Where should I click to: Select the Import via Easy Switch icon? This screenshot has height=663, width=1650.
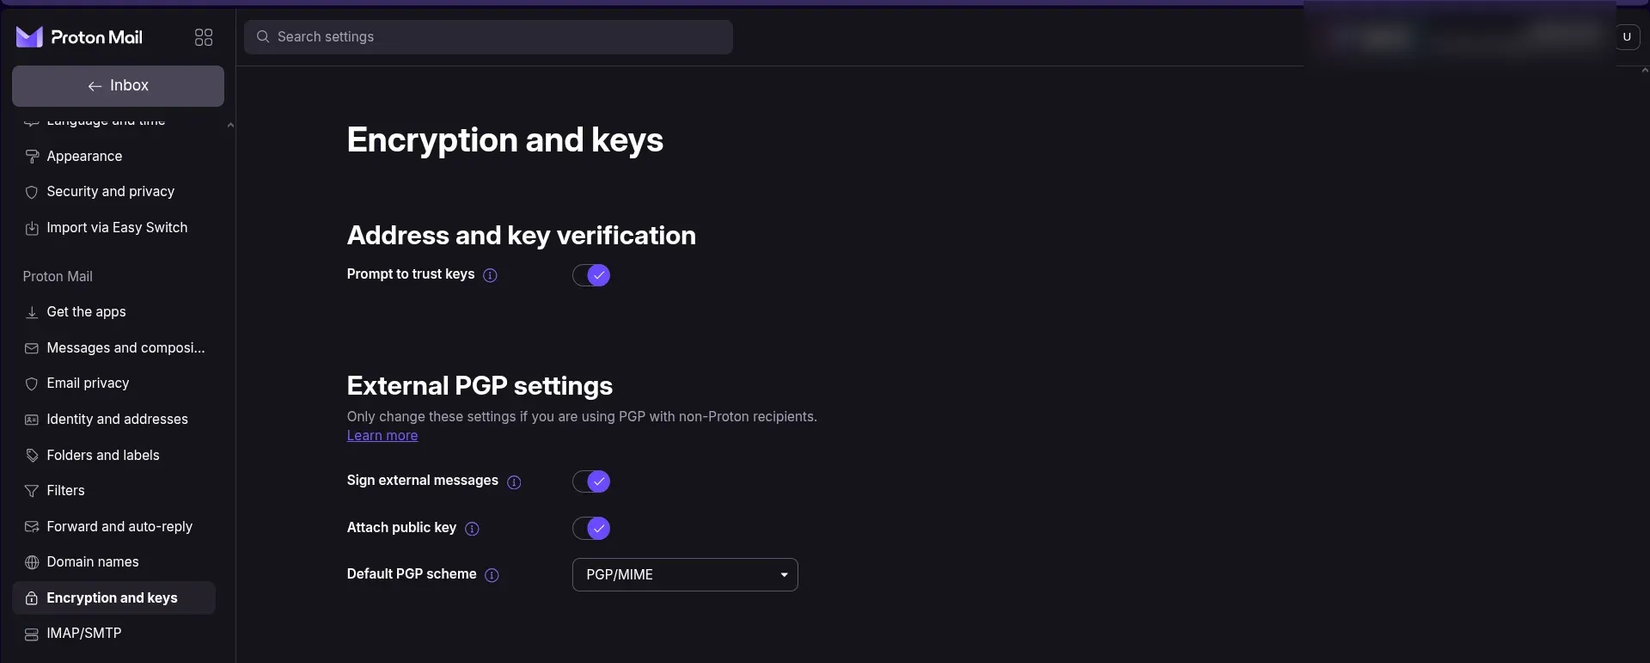30,226
